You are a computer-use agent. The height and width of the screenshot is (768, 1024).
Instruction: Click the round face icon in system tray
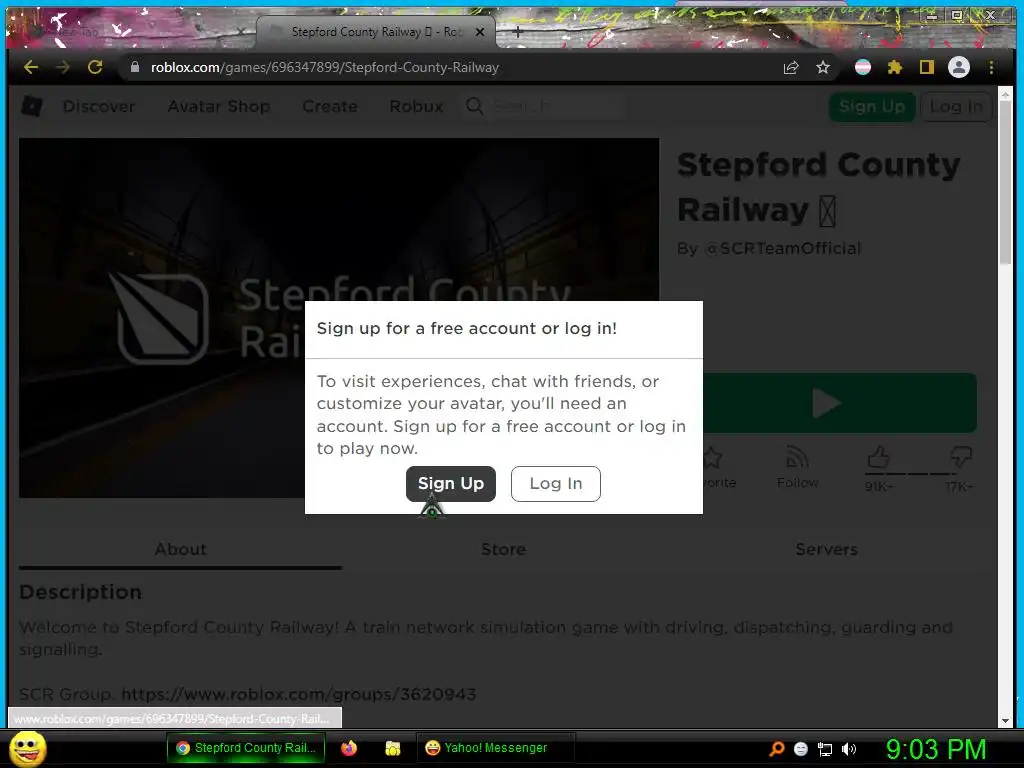801,749
